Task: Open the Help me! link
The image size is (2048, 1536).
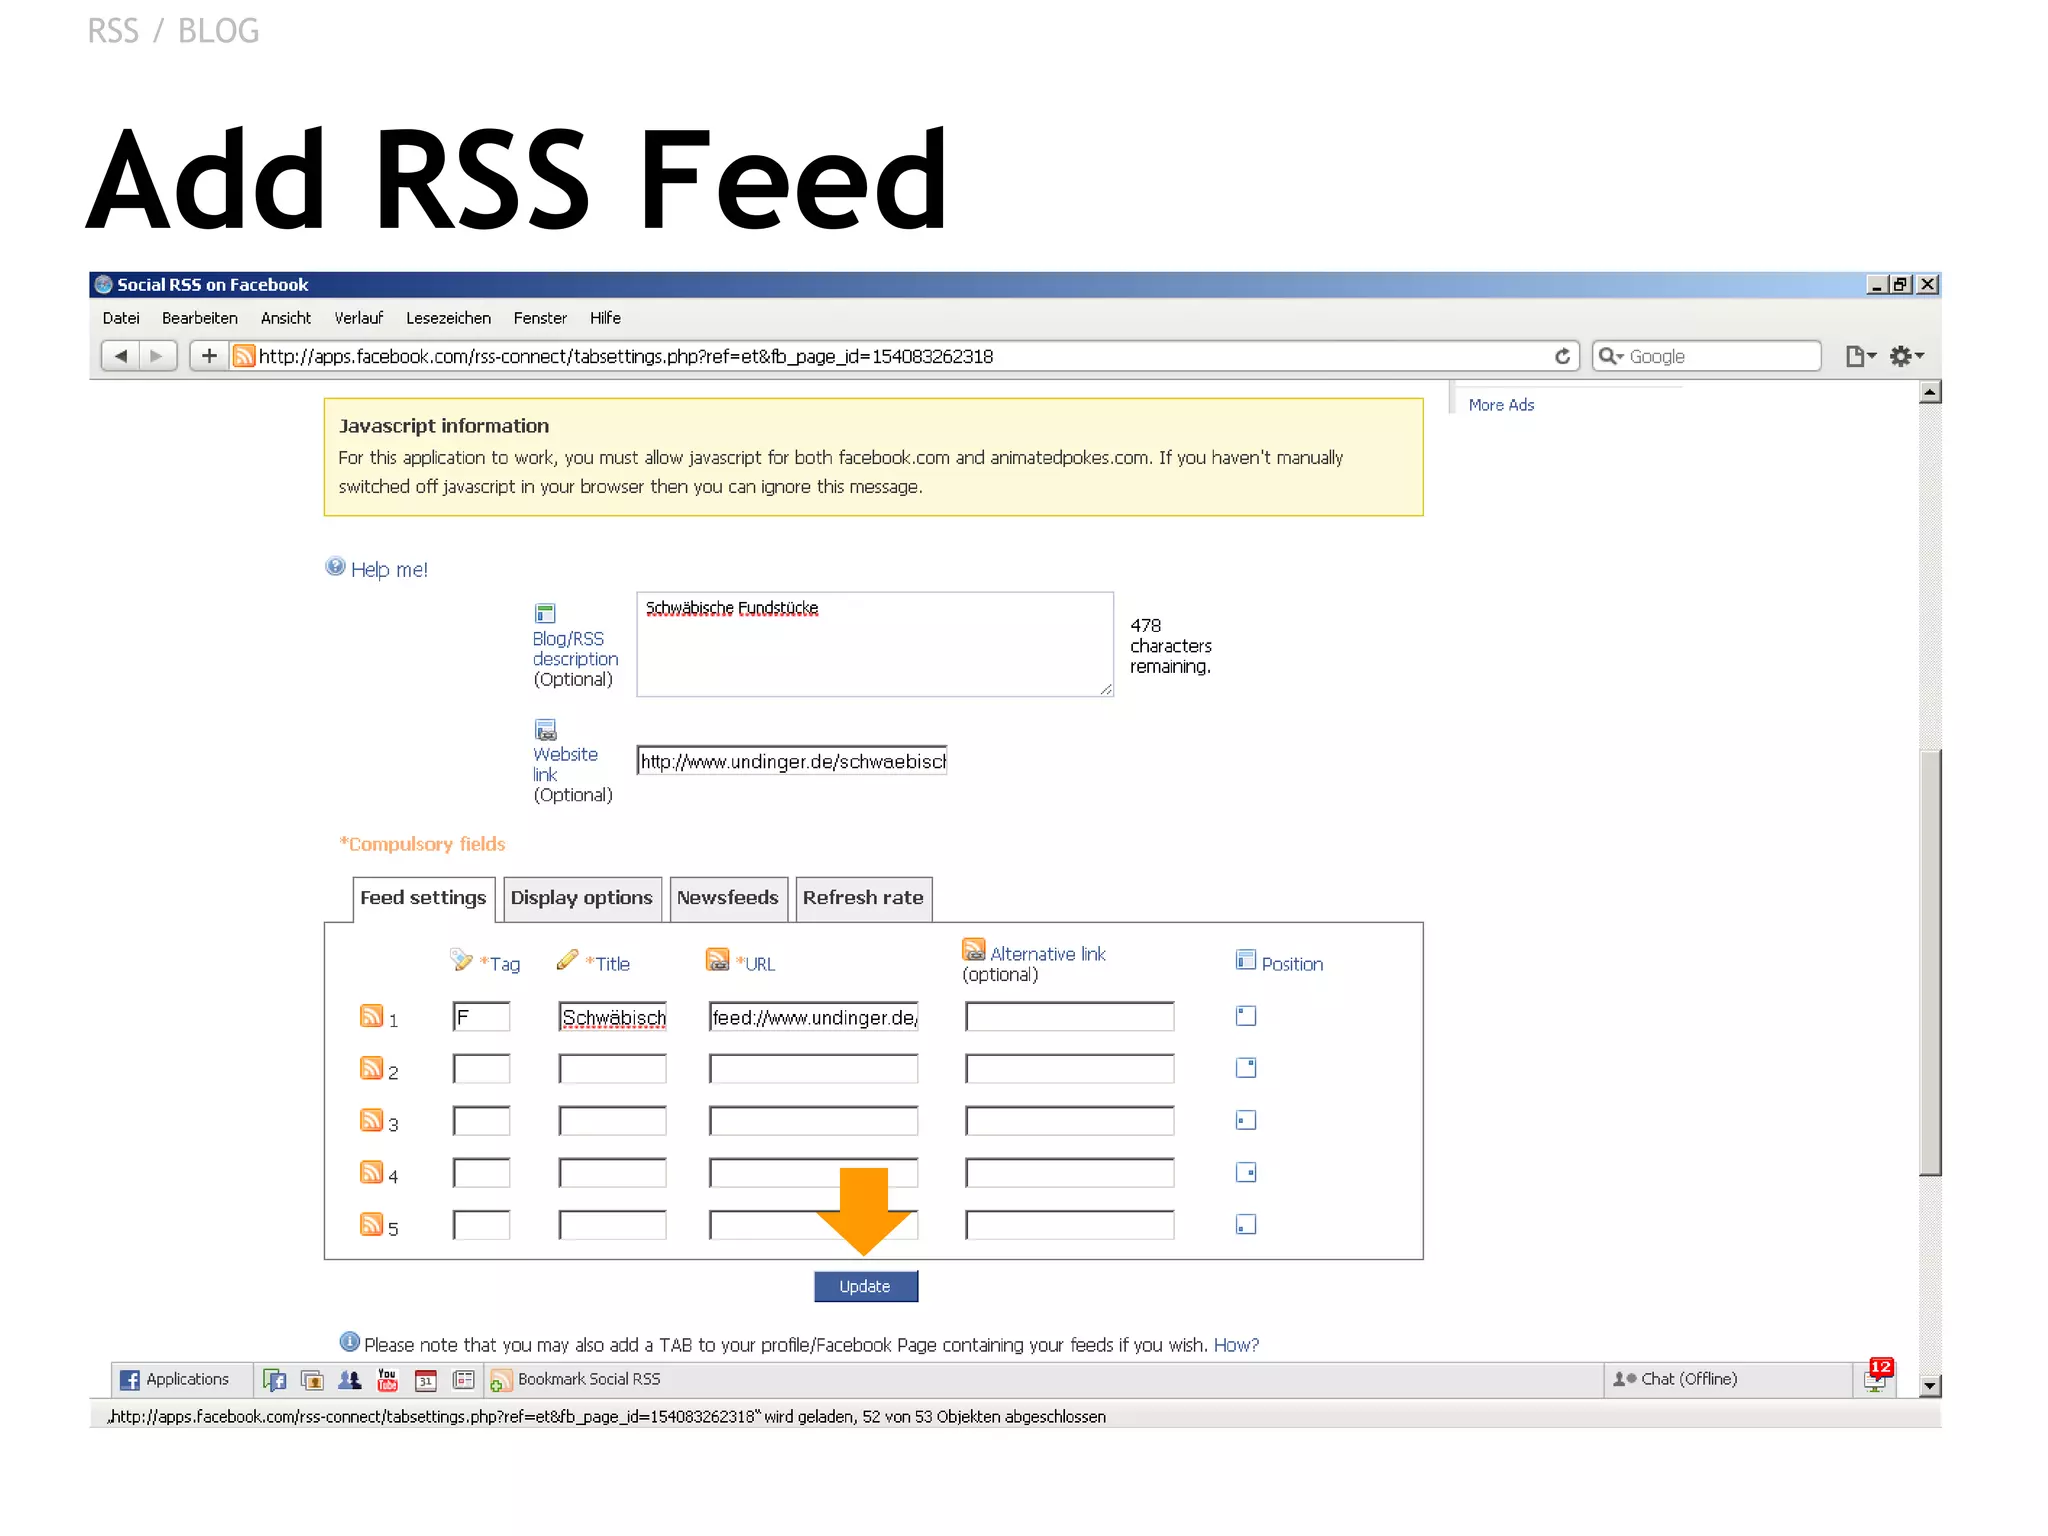Action: click(x=389, y=569)
